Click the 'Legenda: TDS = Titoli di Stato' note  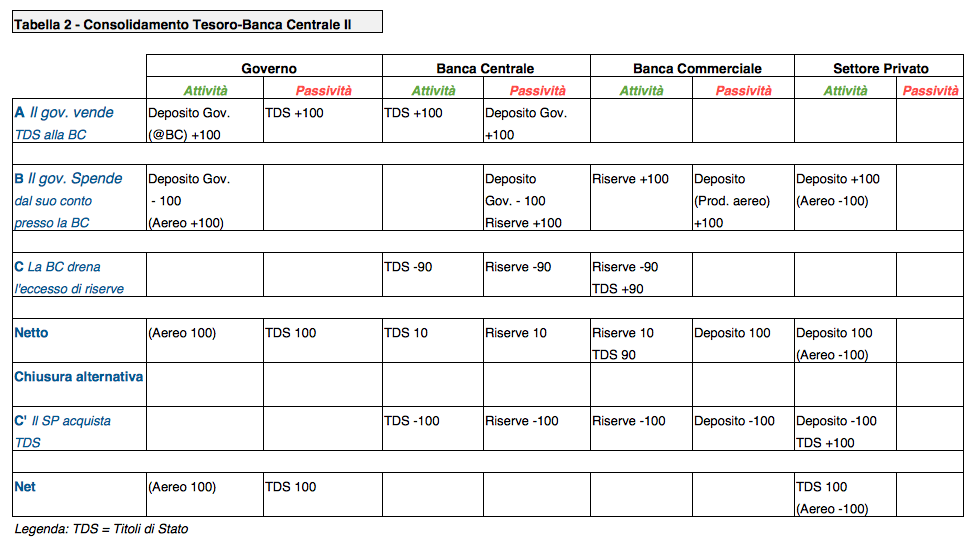coord(101,529)
